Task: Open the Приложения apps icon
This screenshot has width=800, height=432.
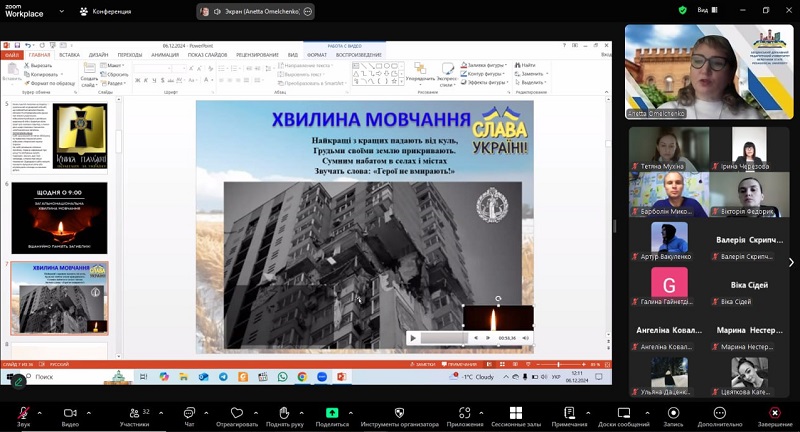Action: pos(465,413)
